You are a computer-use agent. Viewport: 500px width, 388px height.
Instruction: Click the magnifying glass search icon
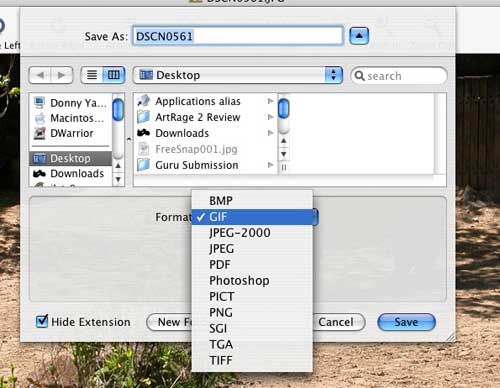359,76
